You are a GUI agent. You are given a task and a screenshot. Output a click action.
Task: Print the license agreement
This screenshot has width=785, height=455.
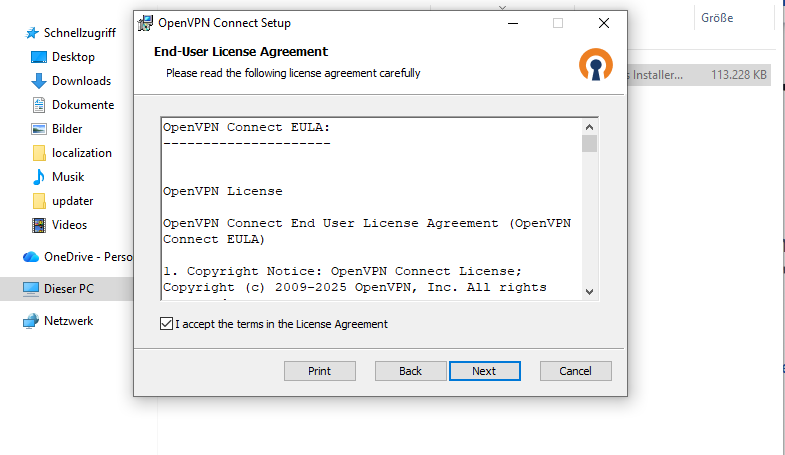[x=320, y=371]
